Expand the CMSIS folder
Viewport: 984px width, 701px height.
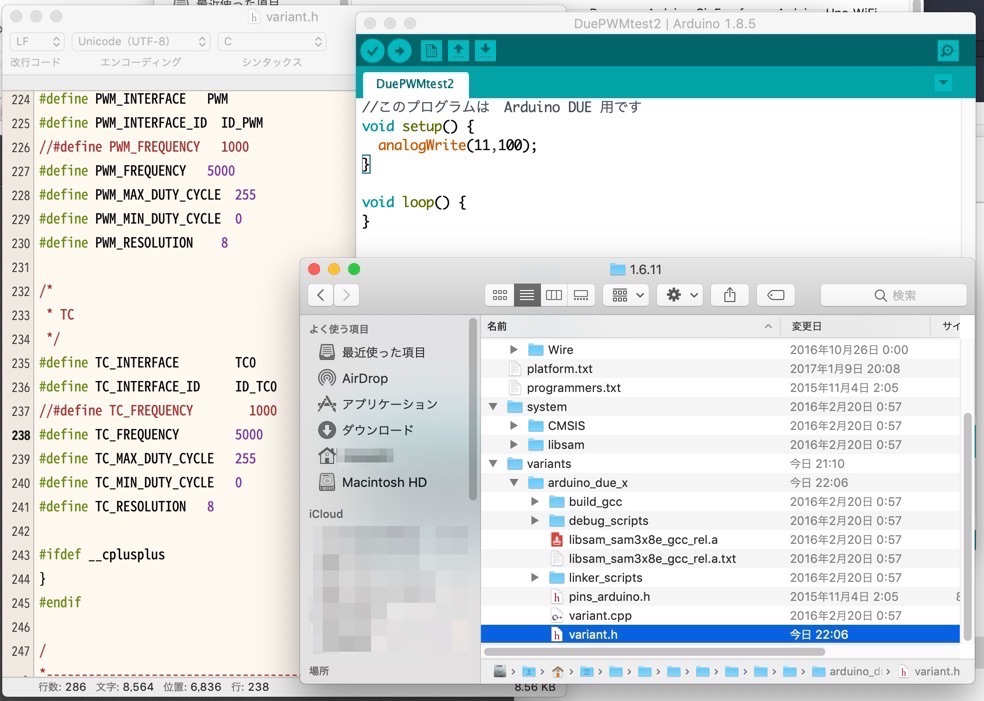[x=513, y=425]
